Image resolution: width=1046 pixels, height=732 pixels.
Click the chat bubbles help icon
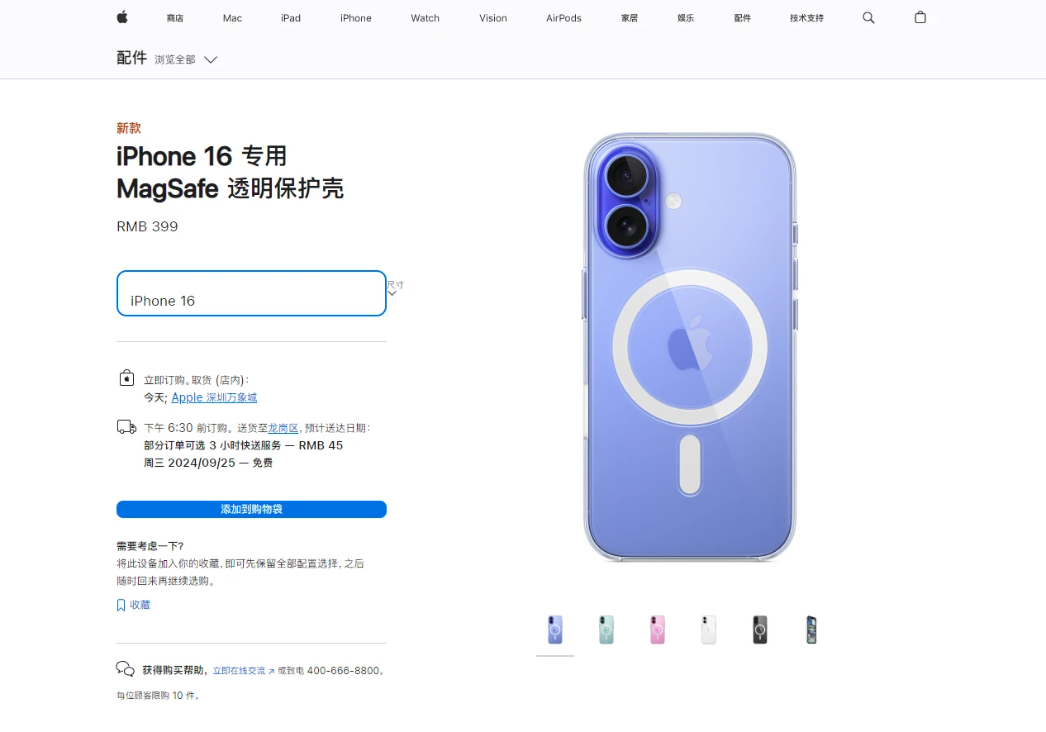[x=125, y=669]
